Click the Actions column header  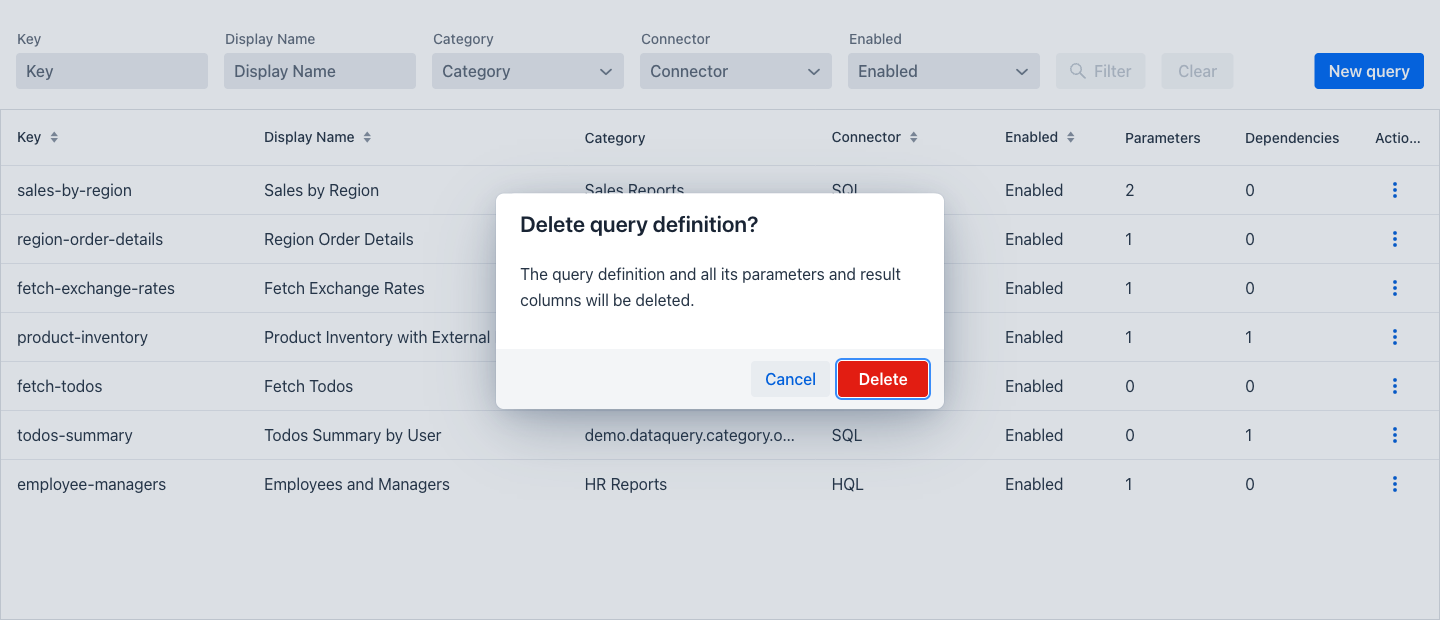pos(1398,138)
